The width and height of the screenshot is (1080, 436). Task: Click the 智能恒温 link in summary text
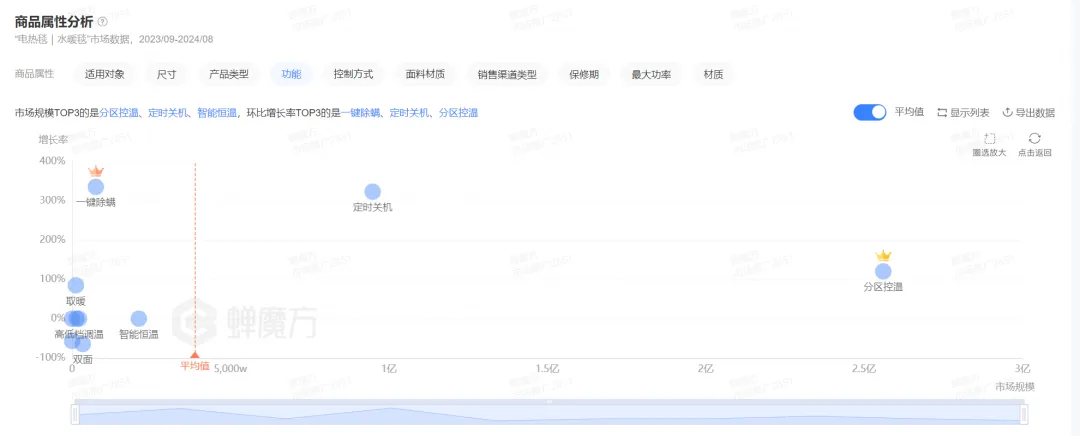pyautogui.click(x=216, y=113)
